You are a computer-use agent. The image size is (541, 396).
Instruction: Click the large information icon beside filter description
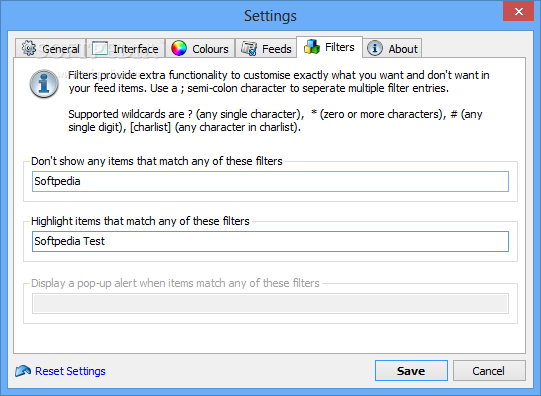(x=44, y=84)
